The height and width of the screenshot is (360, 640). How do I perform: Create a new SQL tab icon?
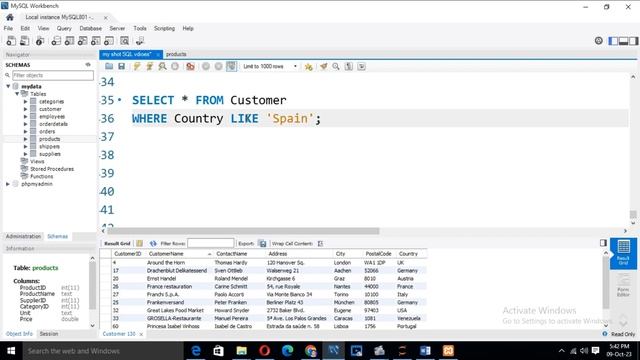tap(11, 41)
